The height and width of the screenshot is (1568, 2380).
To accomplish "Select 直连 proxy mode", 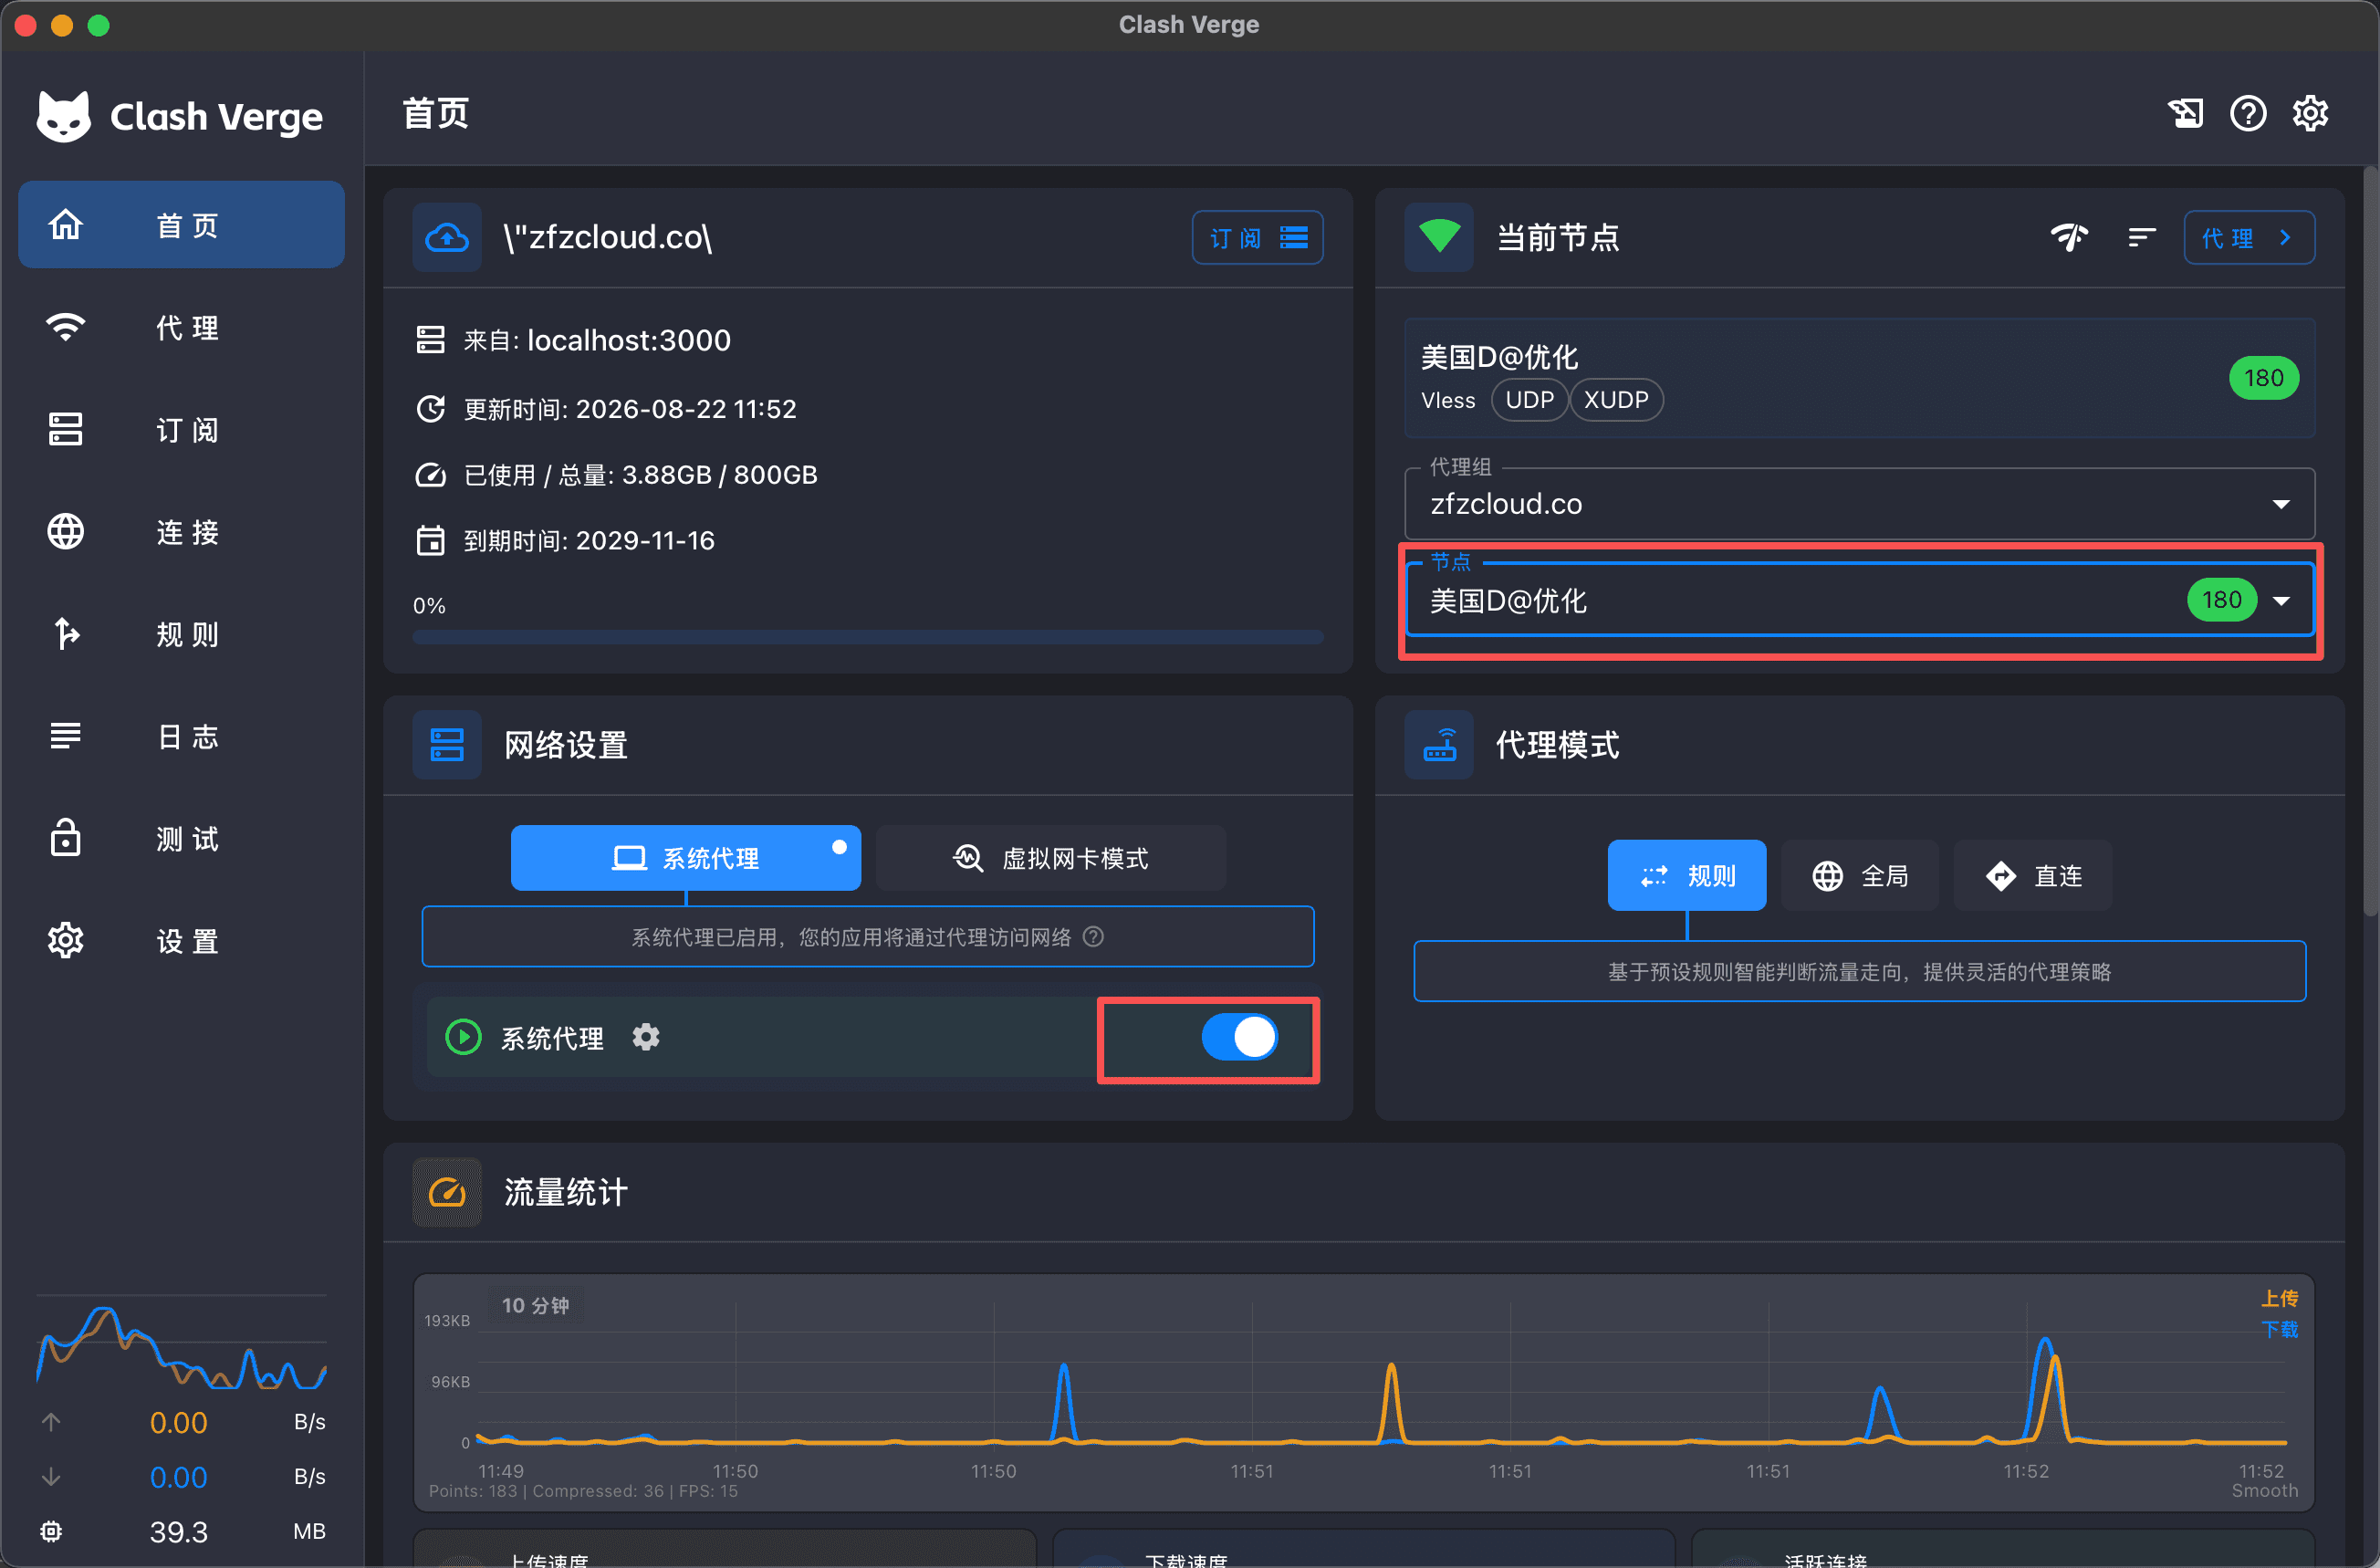I will [x=2033, y=876].
